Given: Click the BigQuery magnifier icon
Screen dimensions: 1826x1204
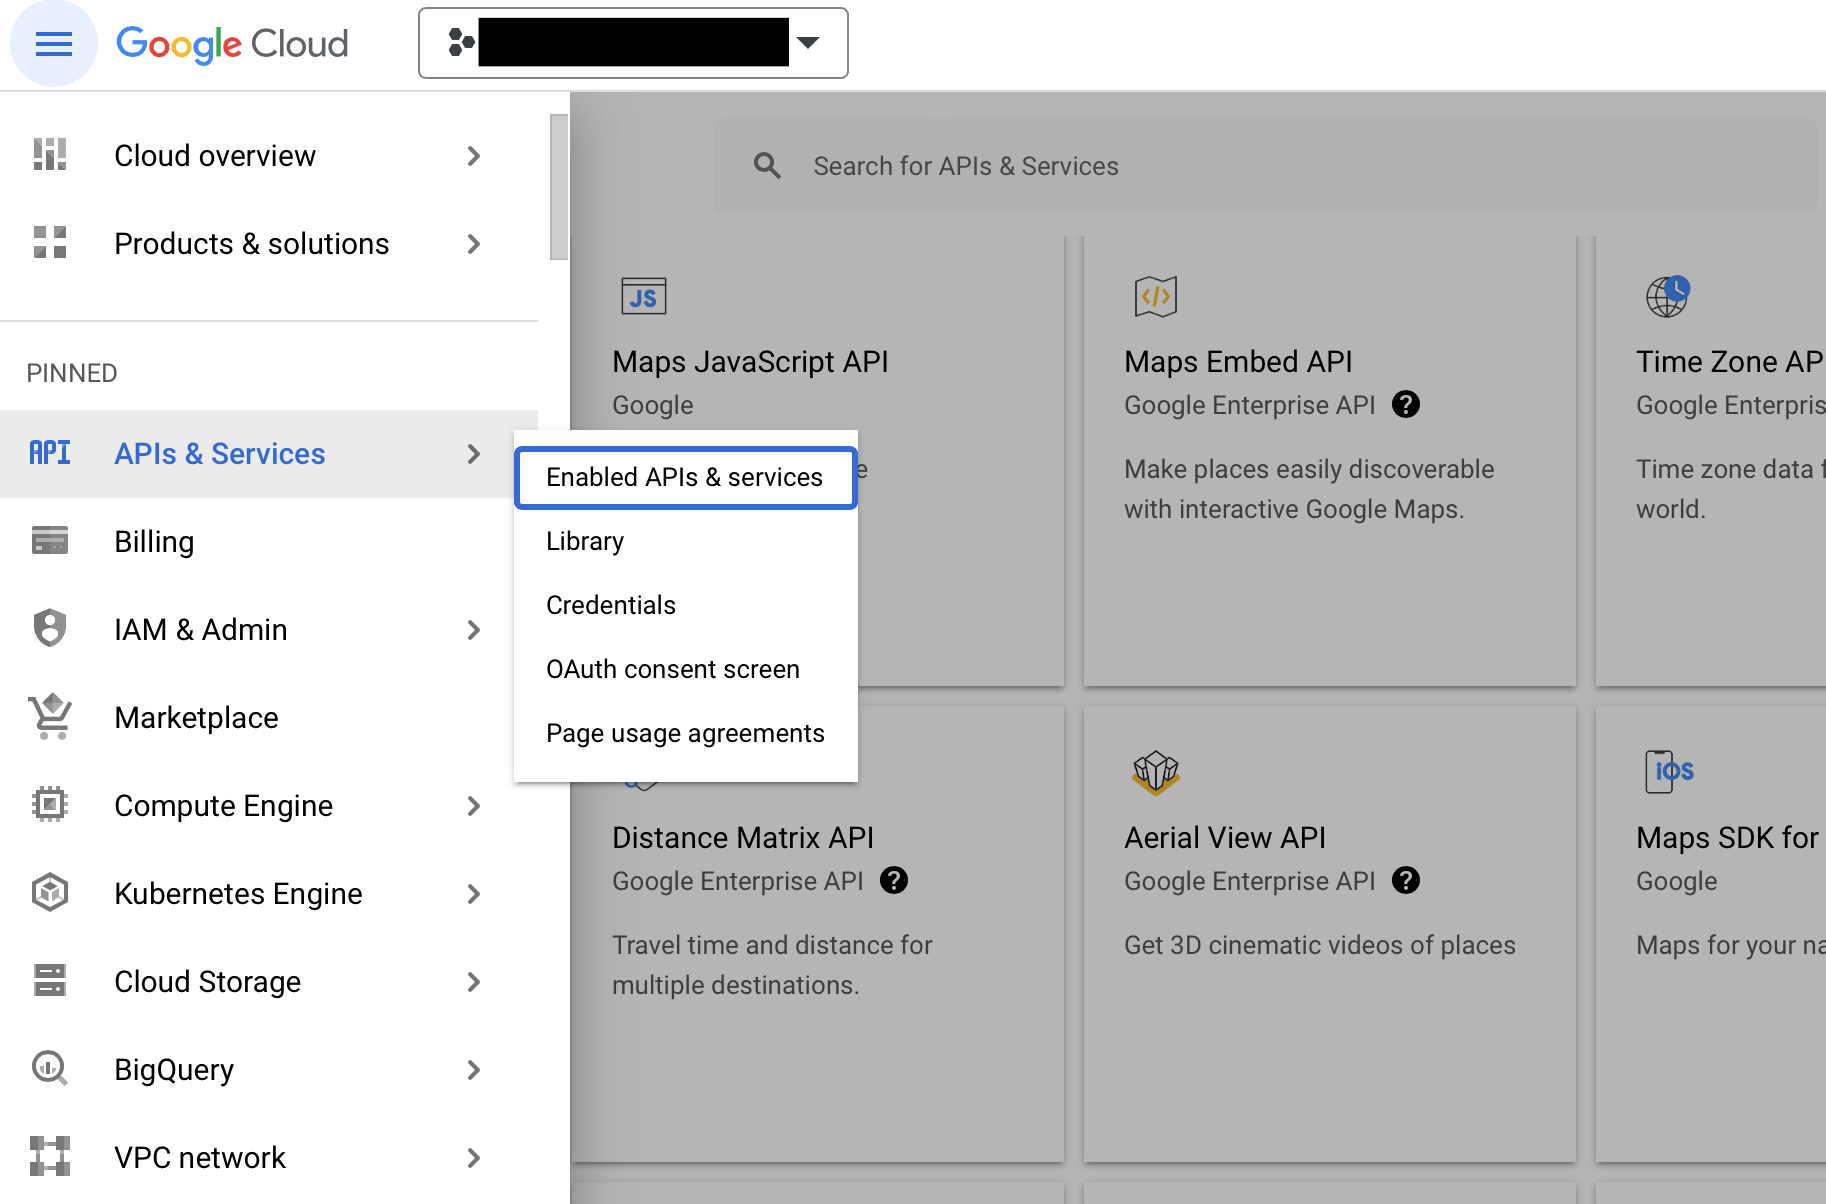Looking at the screenshot, I should click(50, 1069).
